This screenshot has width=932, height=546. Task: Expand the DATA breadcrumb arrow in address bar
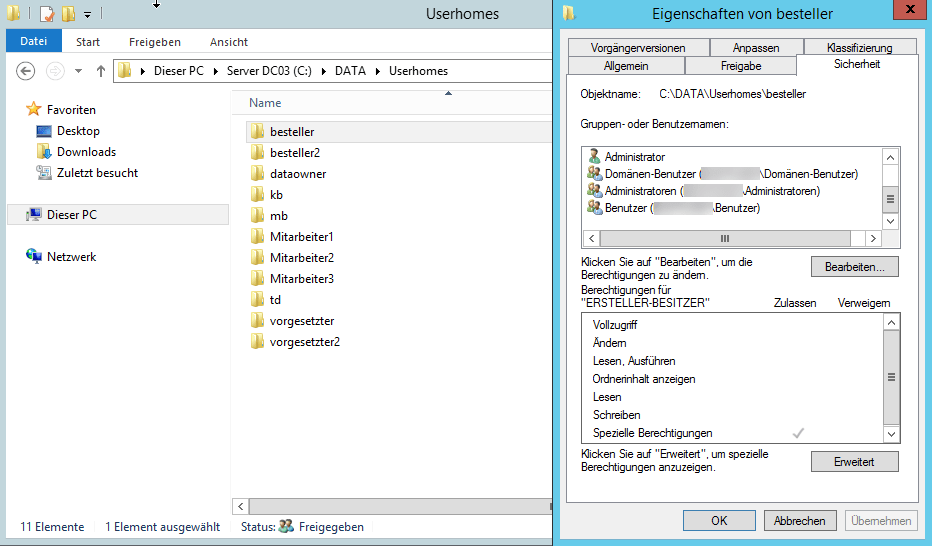pos(379,71)
